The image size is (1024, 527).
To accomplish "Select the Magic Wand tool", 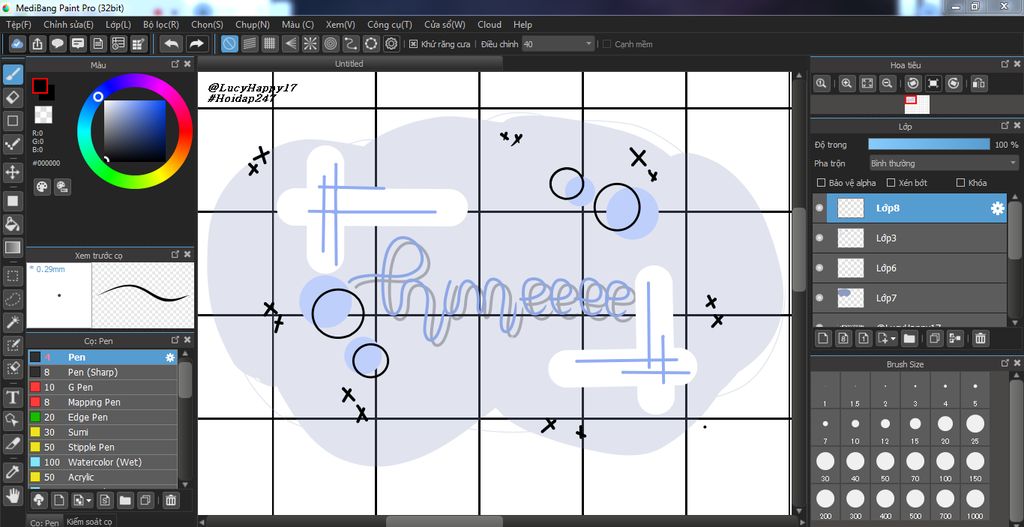I will [12, 322].
